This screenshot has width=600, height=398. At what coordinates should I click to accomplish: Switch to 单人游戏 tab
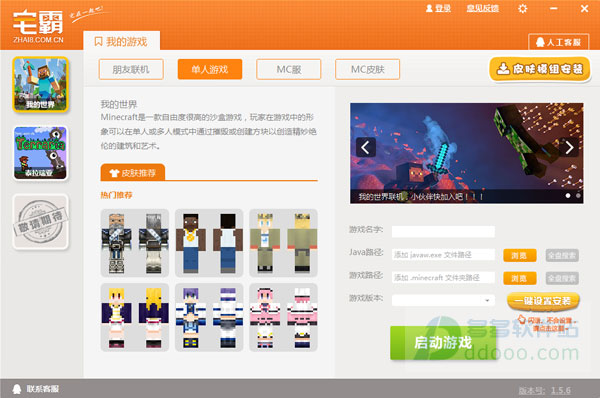pos(210,69)
